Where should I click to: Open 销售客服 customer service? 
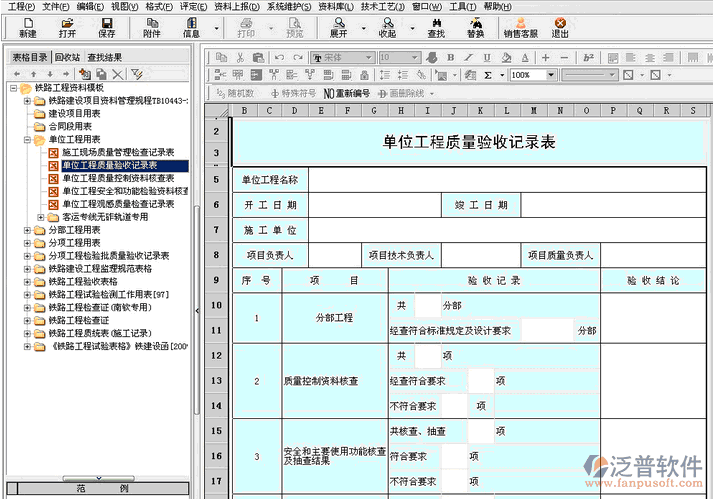(520, 27)
